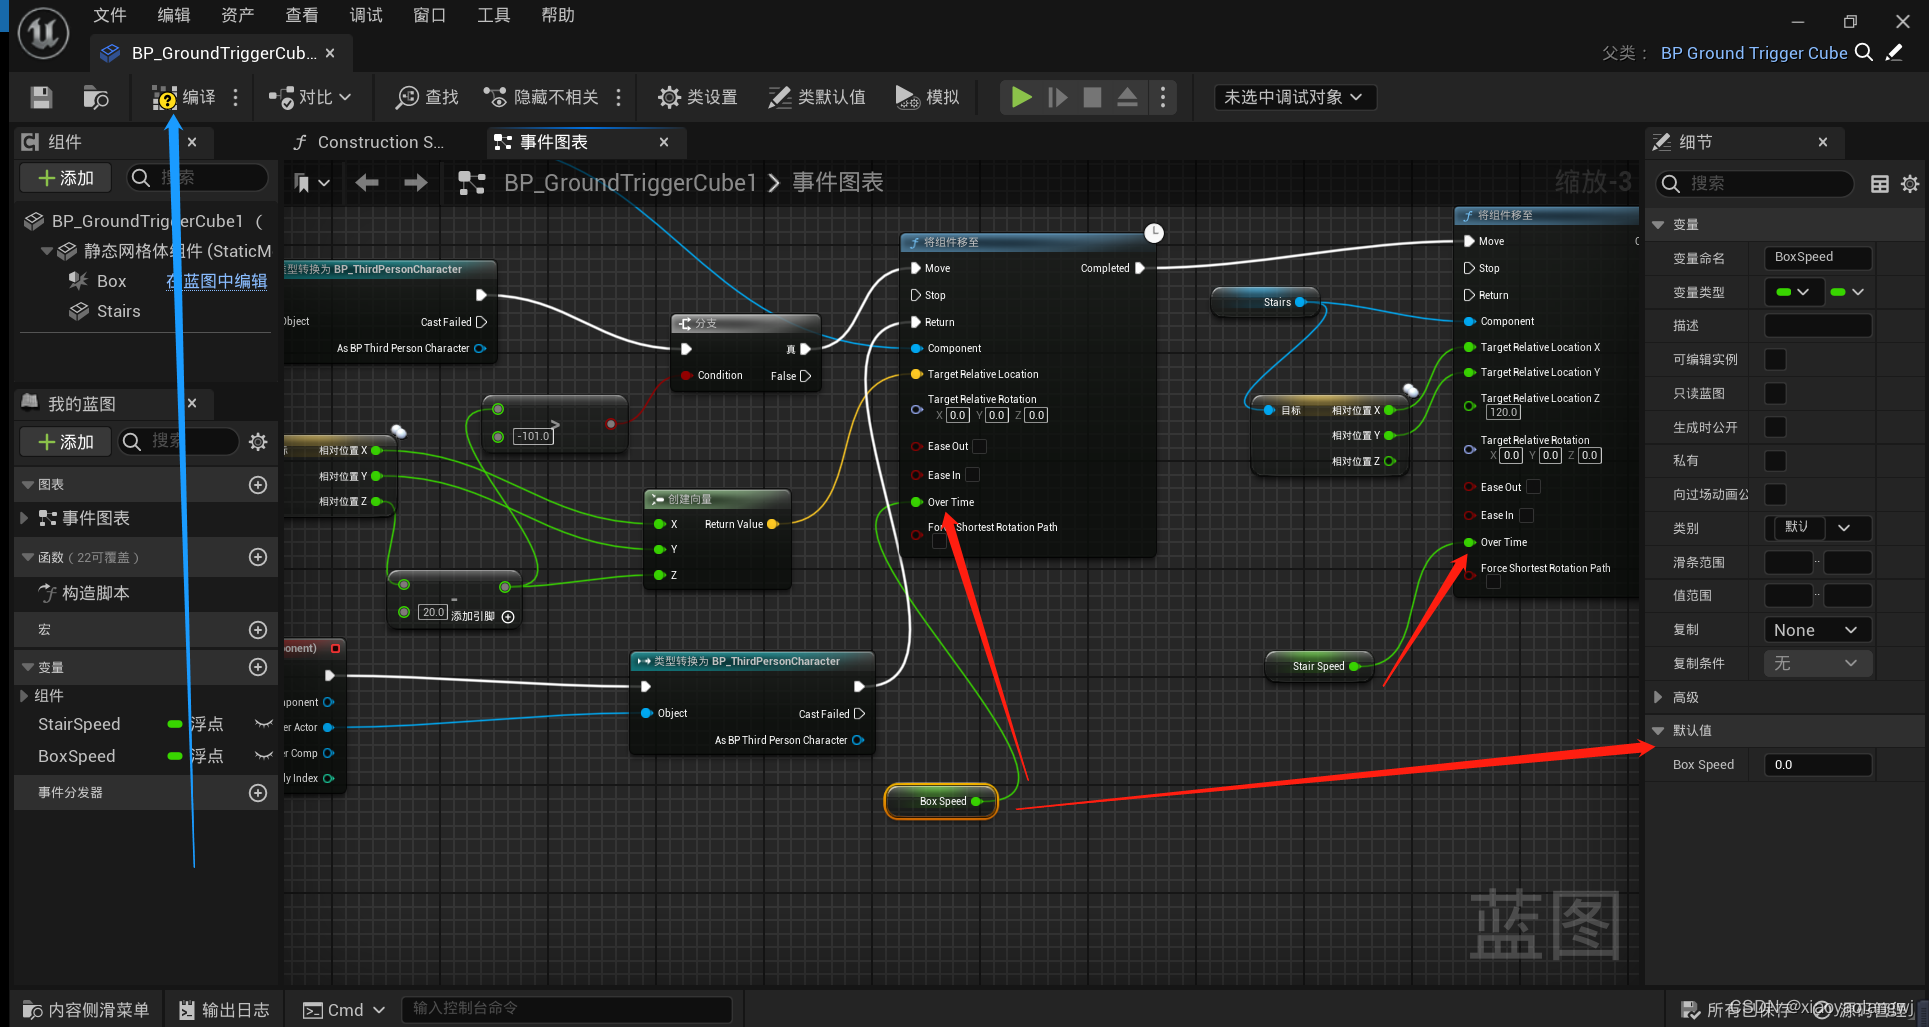Open the My Blueprint settings gear

(x=258, y=442)
